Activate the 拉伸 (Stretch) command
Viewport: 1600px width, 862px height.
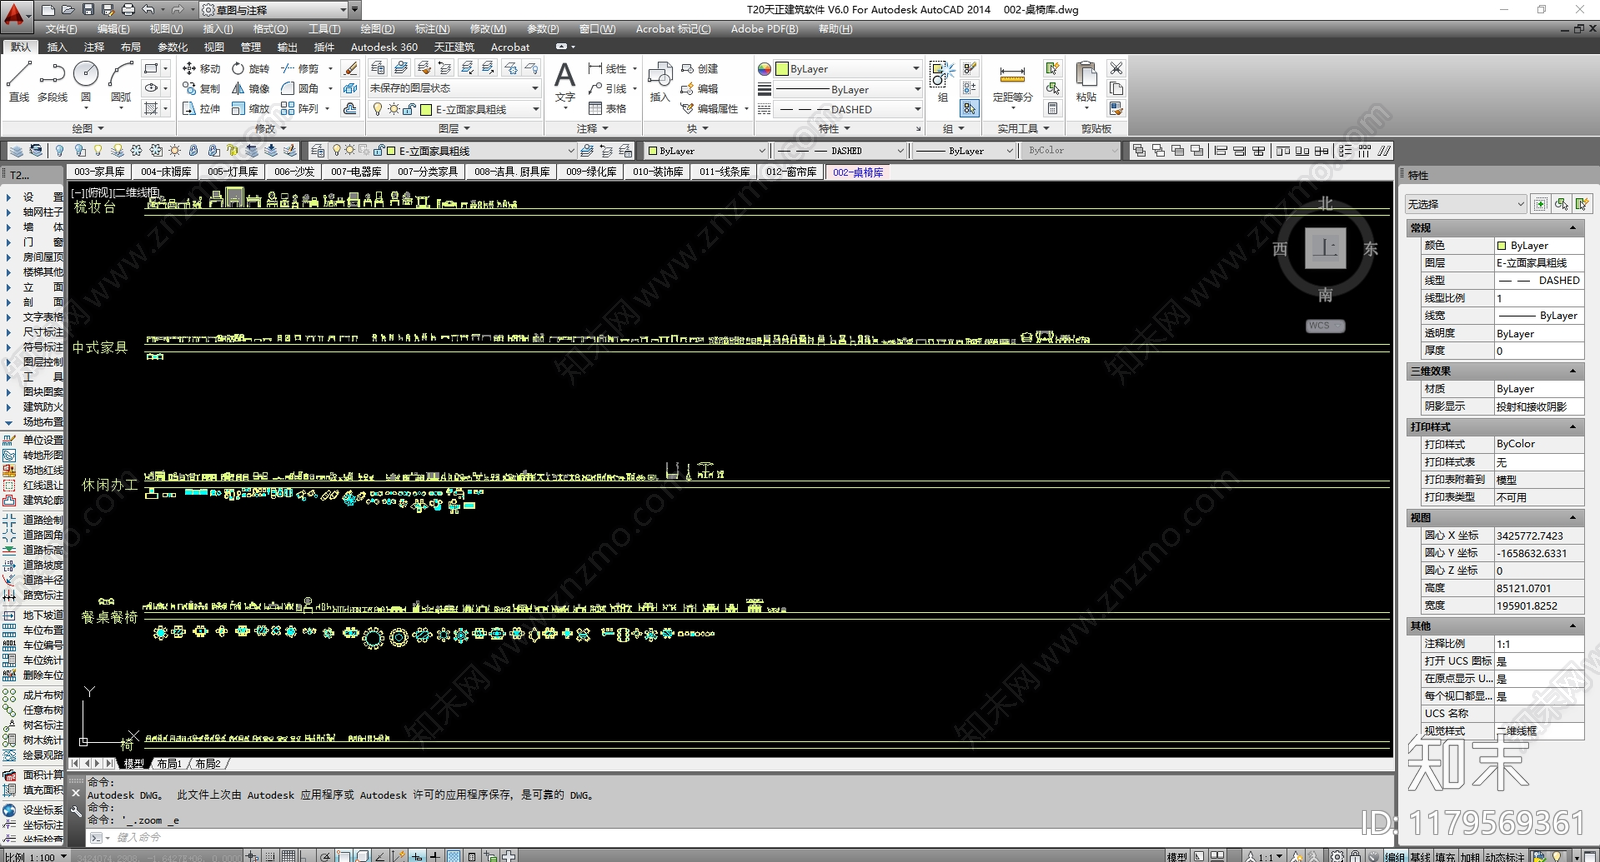201,108
